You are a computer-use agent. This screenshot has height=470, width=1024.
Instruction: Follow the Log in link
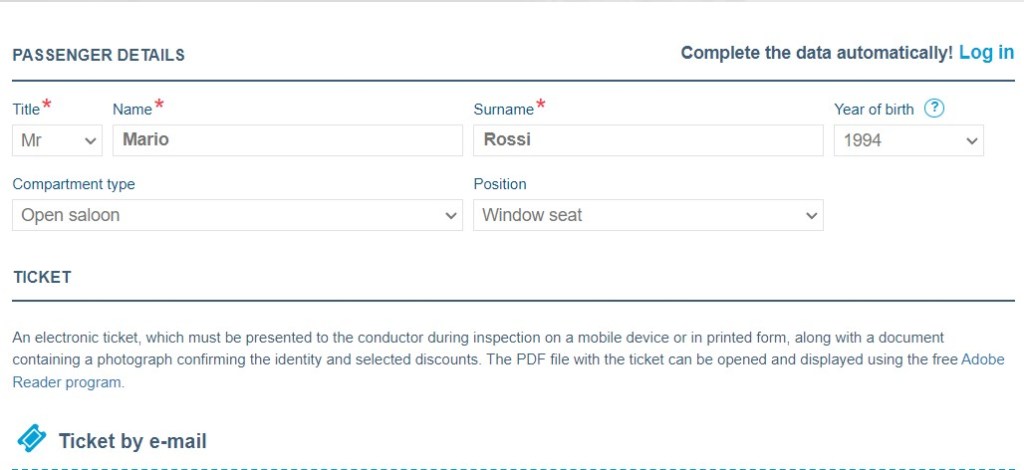coord(986,53)
